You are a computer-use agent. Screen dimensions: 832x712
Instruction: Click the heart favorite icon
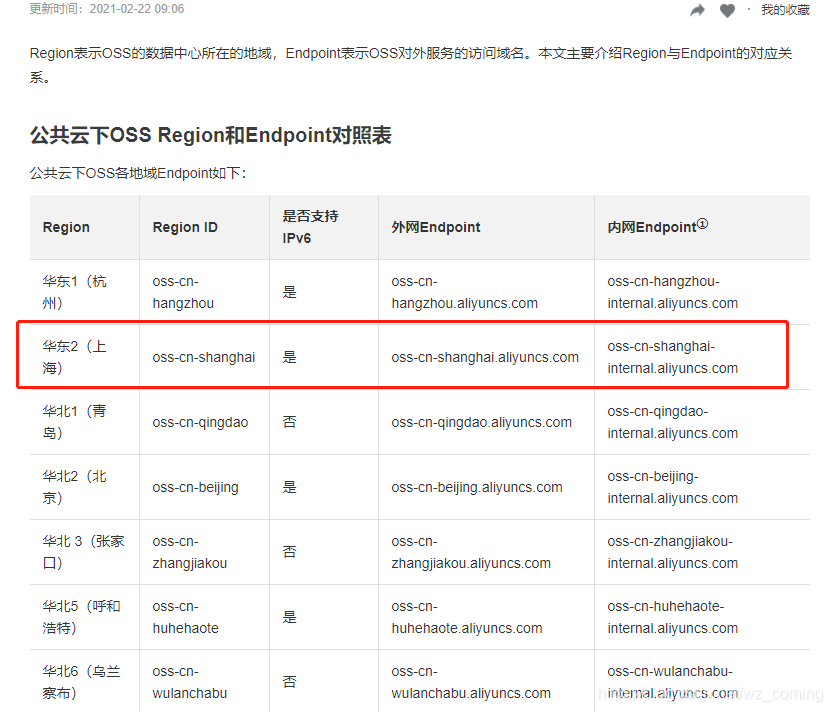tap(727, 10)
